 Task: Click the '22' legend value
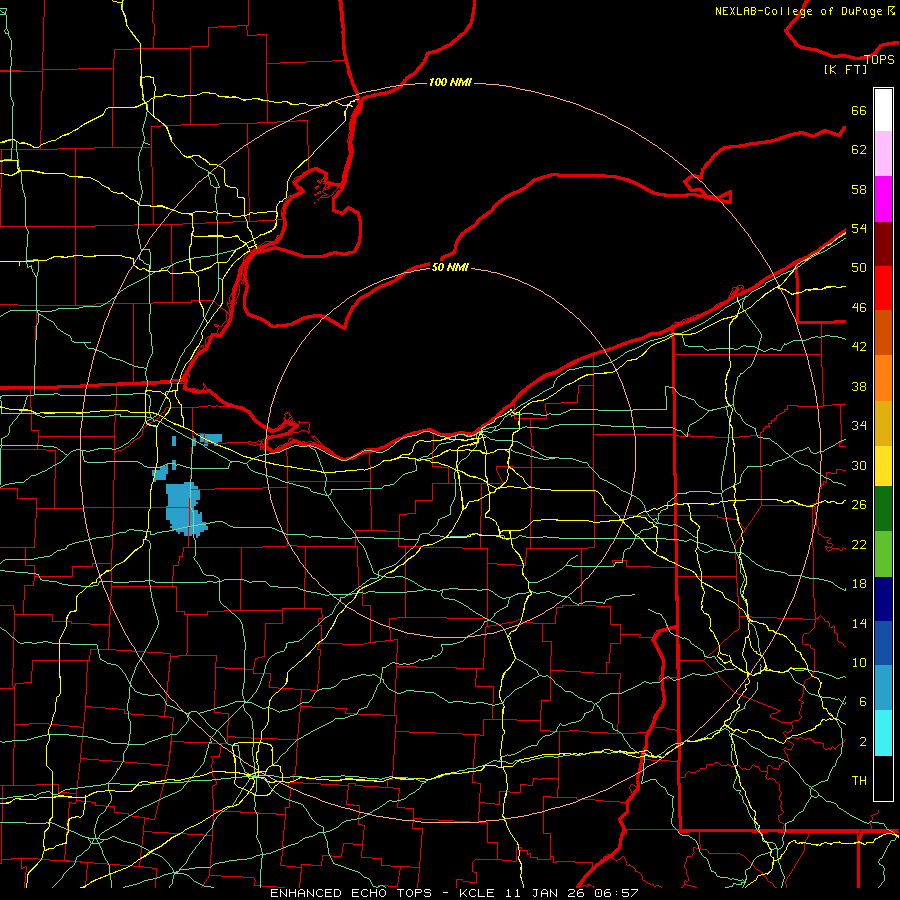tap(859, 544)
